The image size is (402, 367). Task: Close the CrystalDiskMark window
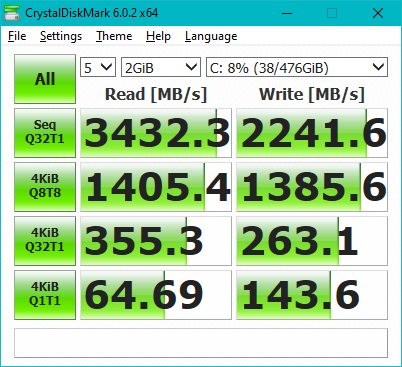pos(378,13)
